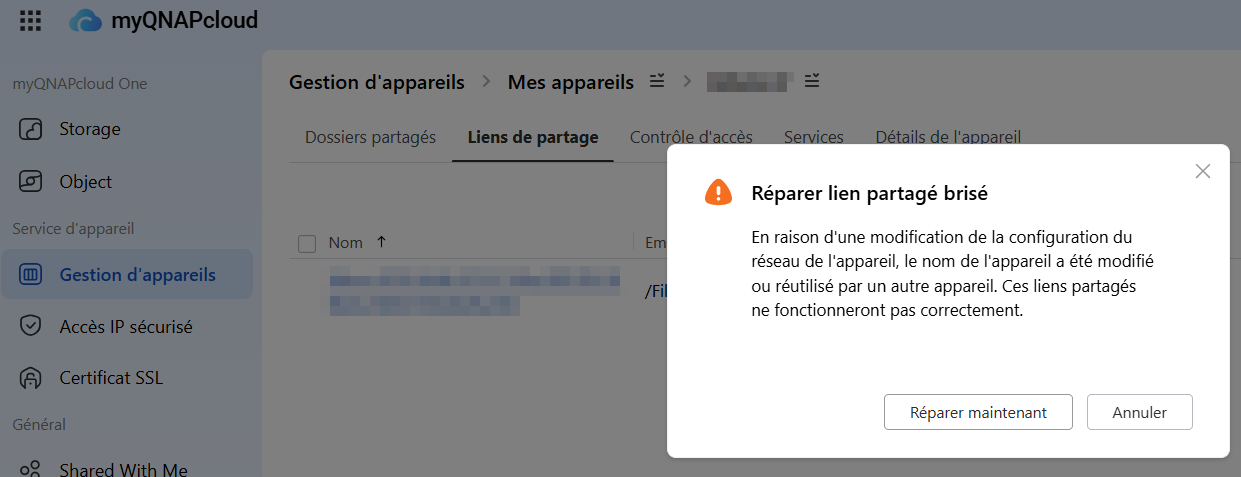Click the blurred shared link name

pos(474,291)
